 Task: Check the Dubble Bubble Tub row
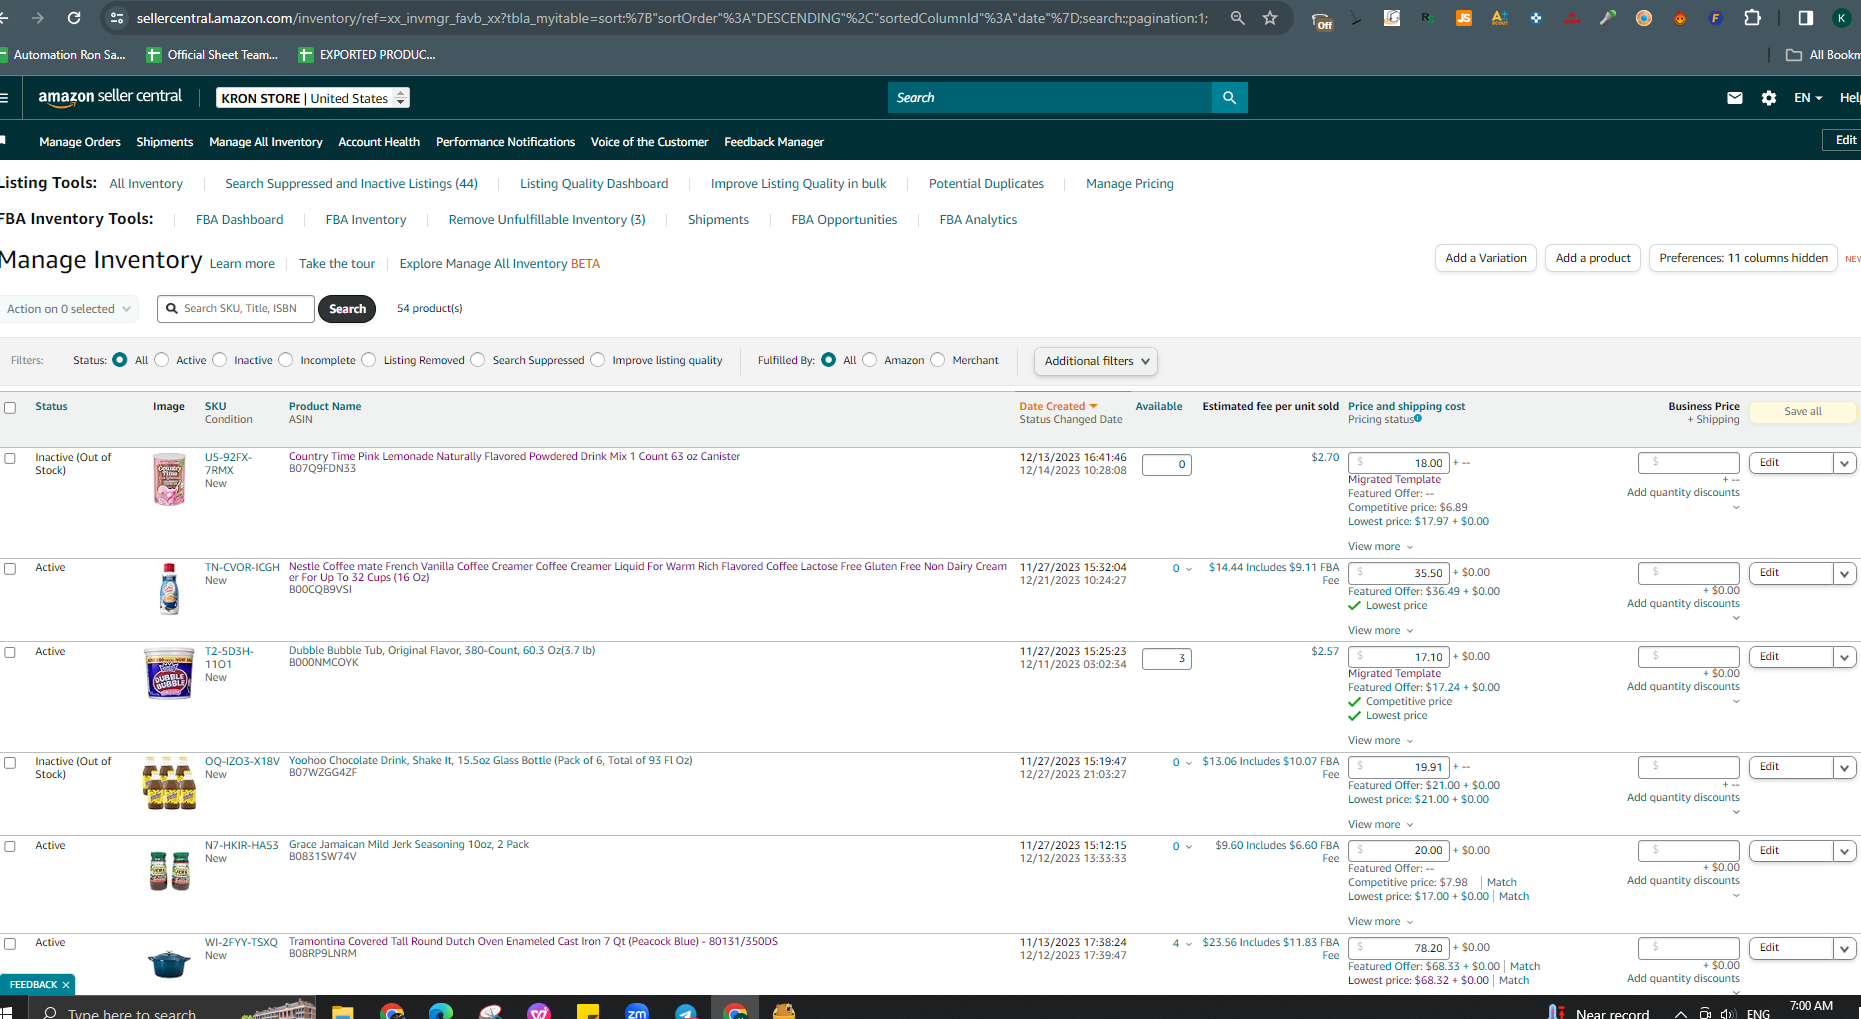[x=10, y=653]
